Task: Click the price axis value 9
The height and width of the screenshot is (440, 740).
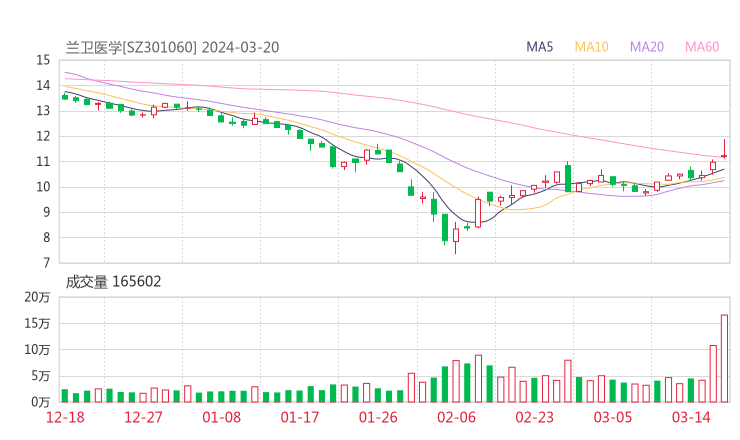Action: pyautogui.click(x=46, y=212)
